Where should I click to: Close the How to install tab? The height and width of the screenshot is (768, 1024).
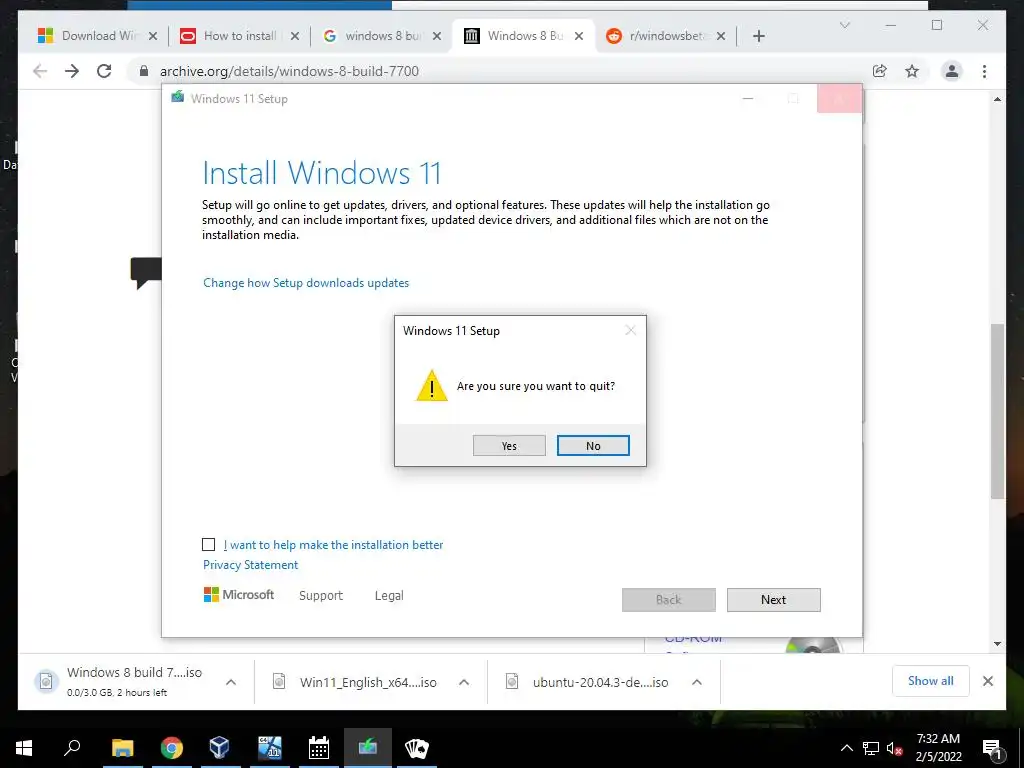[x=295, y=36]
